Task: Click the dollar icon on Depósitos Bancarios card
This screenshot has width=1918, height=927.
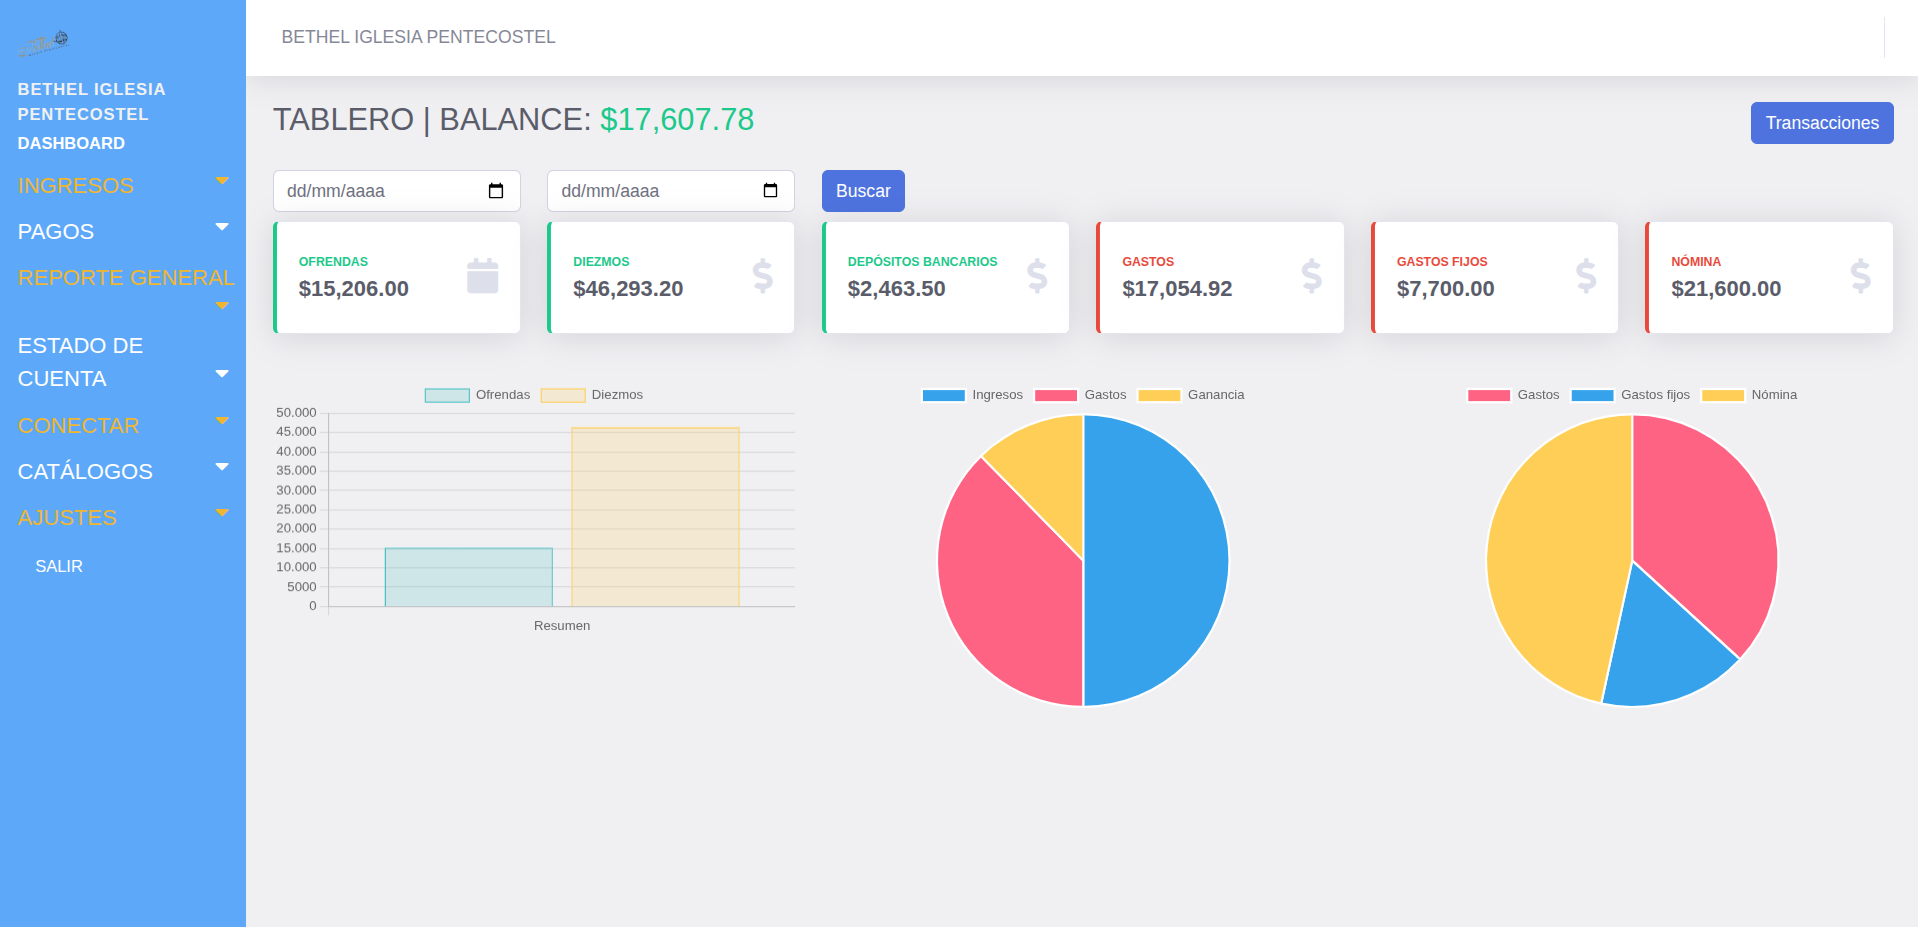Action: [1037, 276]
